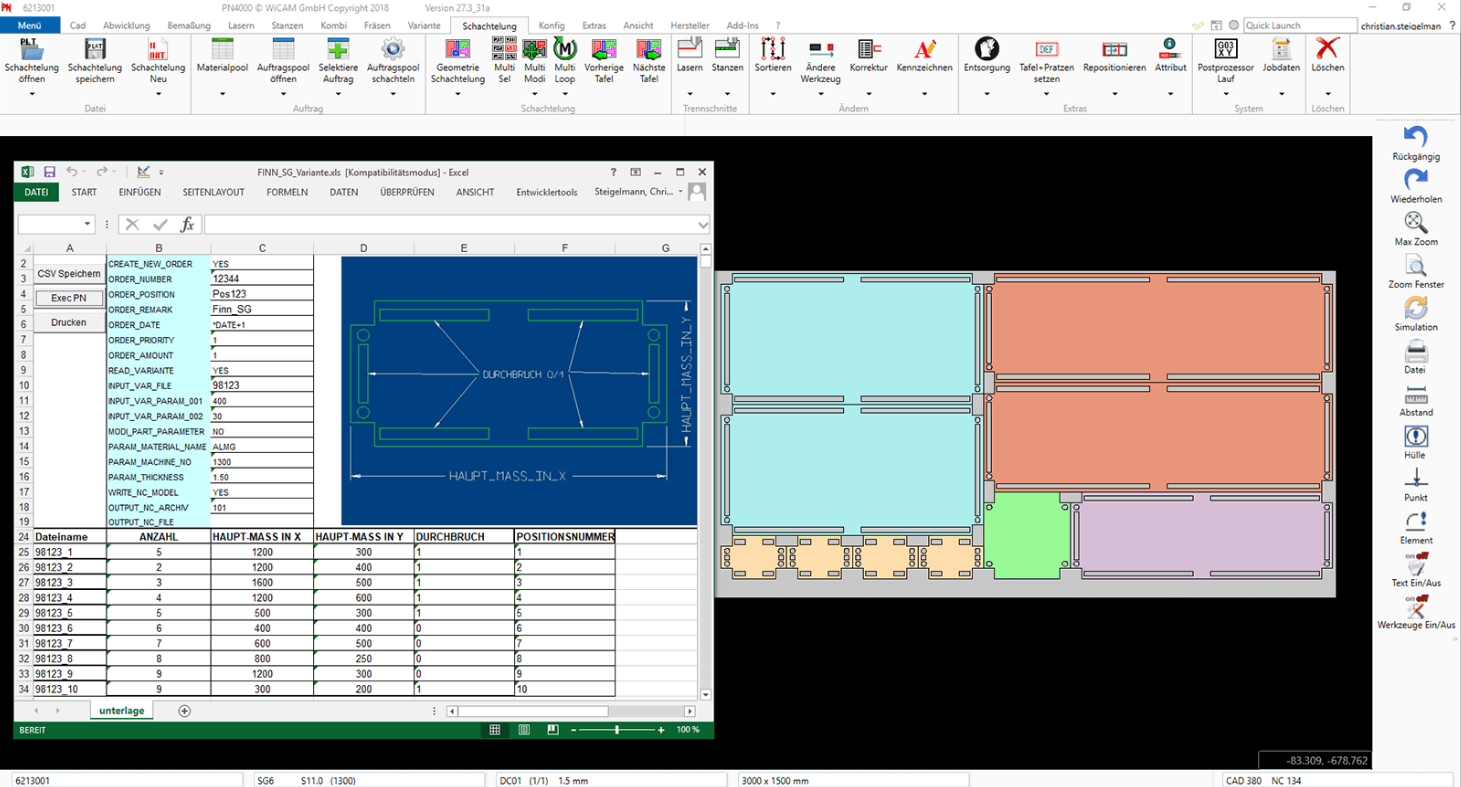Click the Sortieren icon
1461x787 pixels.
tap(773, 48)
